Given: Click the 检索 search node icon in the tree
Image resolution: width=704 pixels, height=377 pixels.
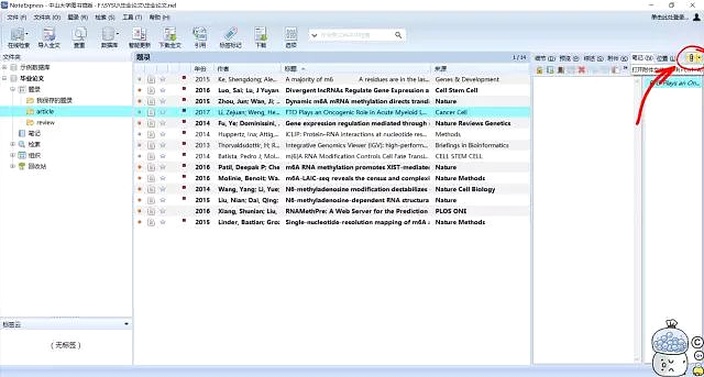Looking at the screenshot, I should point(22,144).
